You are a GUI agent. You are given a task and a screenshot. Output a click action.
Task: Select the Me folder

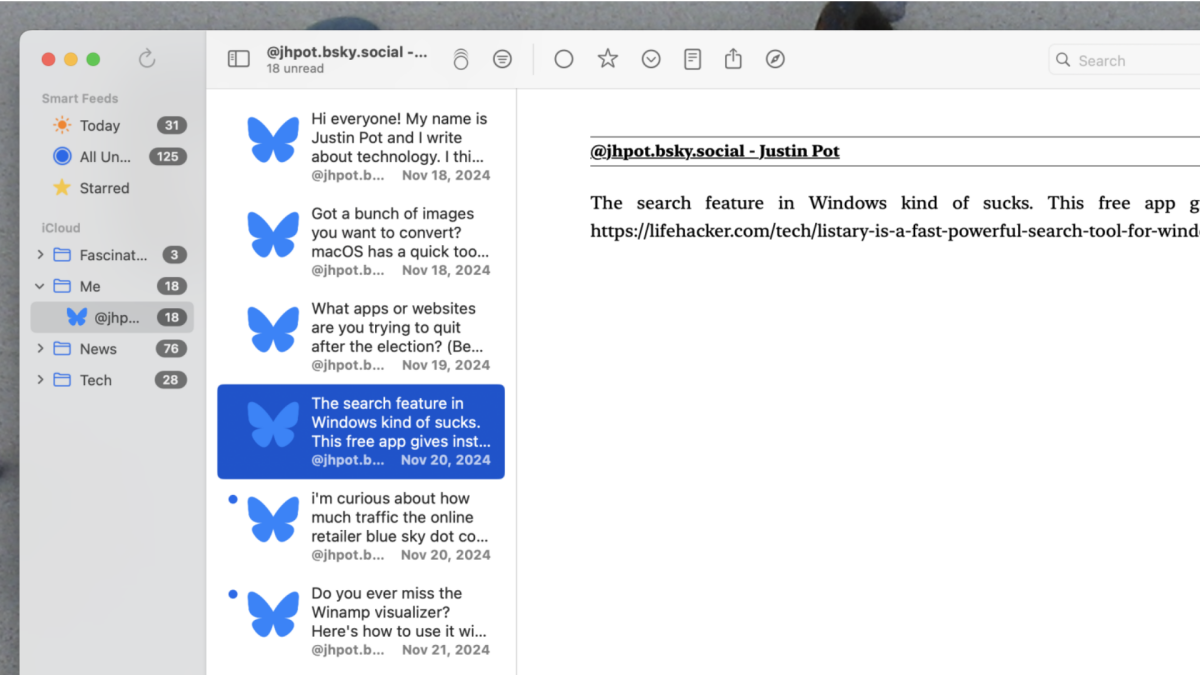pos(113,286)
